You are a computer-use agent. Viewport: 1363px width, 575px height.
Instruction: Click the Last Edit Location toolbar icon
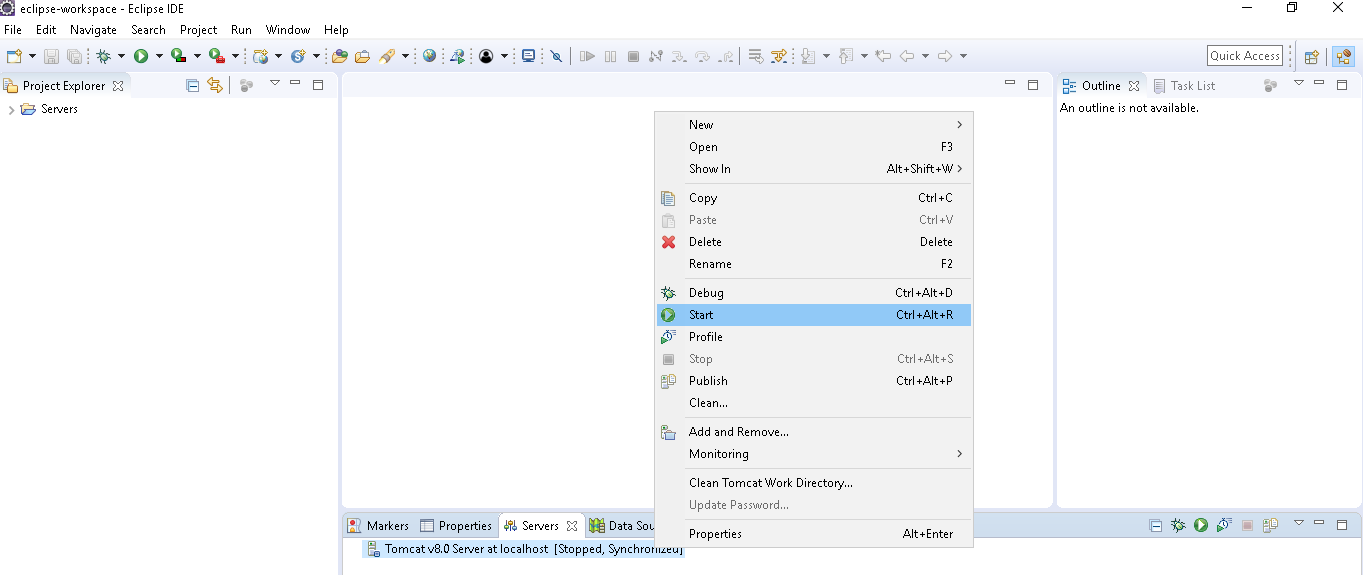[883, 56]
